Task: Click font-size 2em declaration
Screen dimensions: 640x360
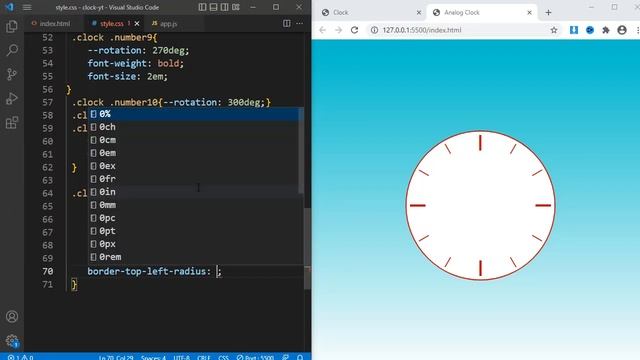Action: click(x=127, y=76)
